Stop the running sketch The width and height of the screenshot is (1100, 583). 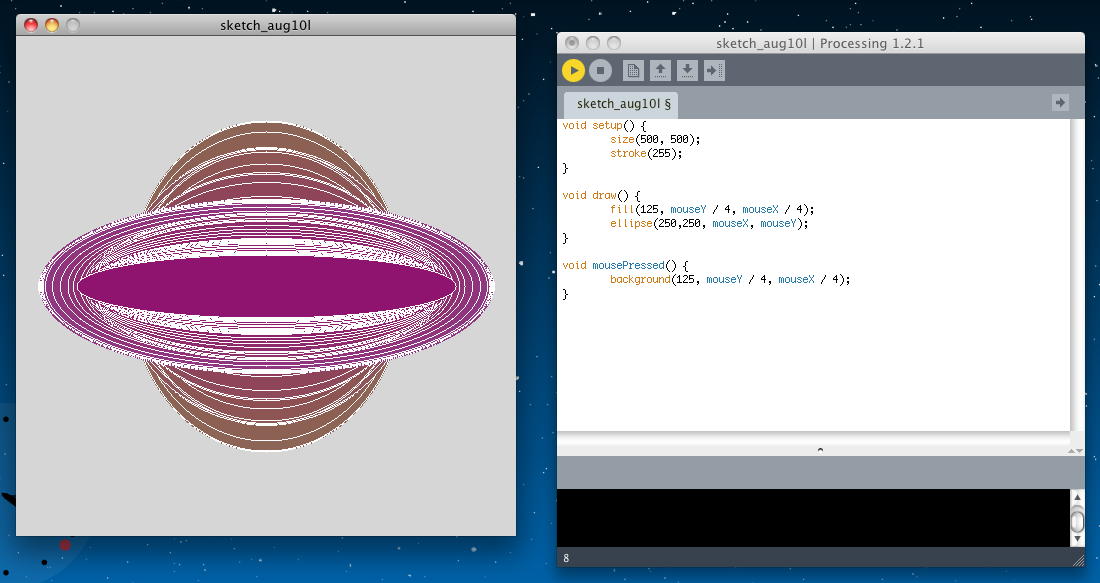point(600,70)
